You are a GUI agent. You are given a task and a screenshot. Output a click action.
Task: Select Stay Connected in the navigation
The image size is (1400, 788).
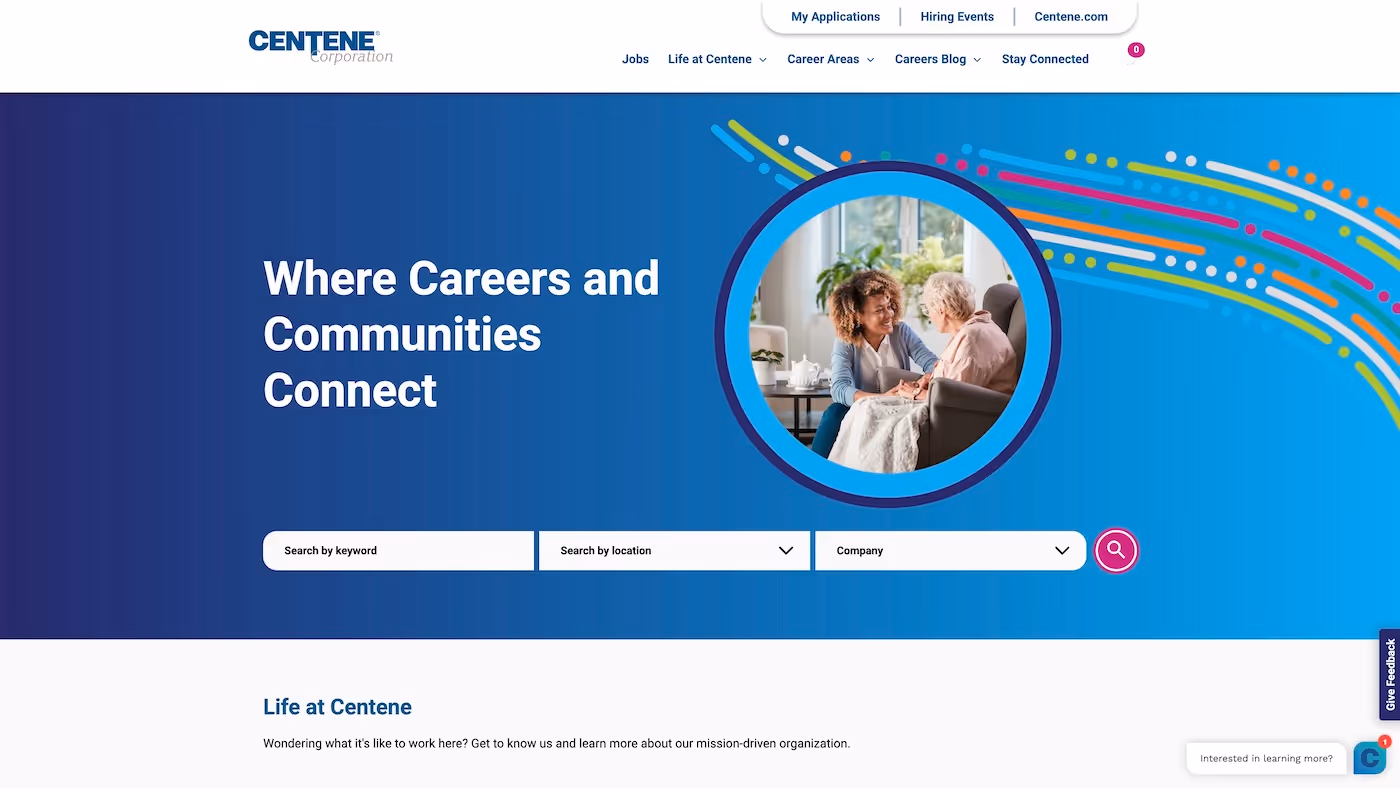click(x=1045, y=59)
